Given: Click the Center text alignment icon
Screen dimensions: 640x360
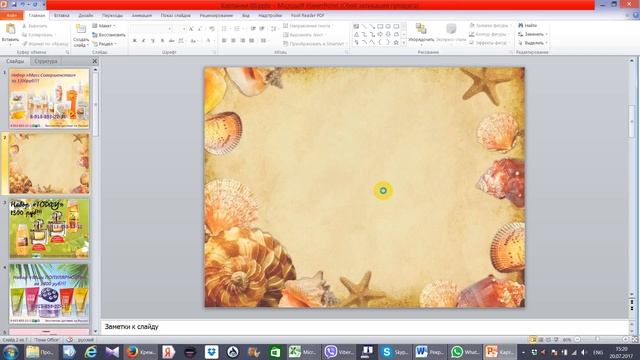Looking at the screenshot, I should click(233, 41).
